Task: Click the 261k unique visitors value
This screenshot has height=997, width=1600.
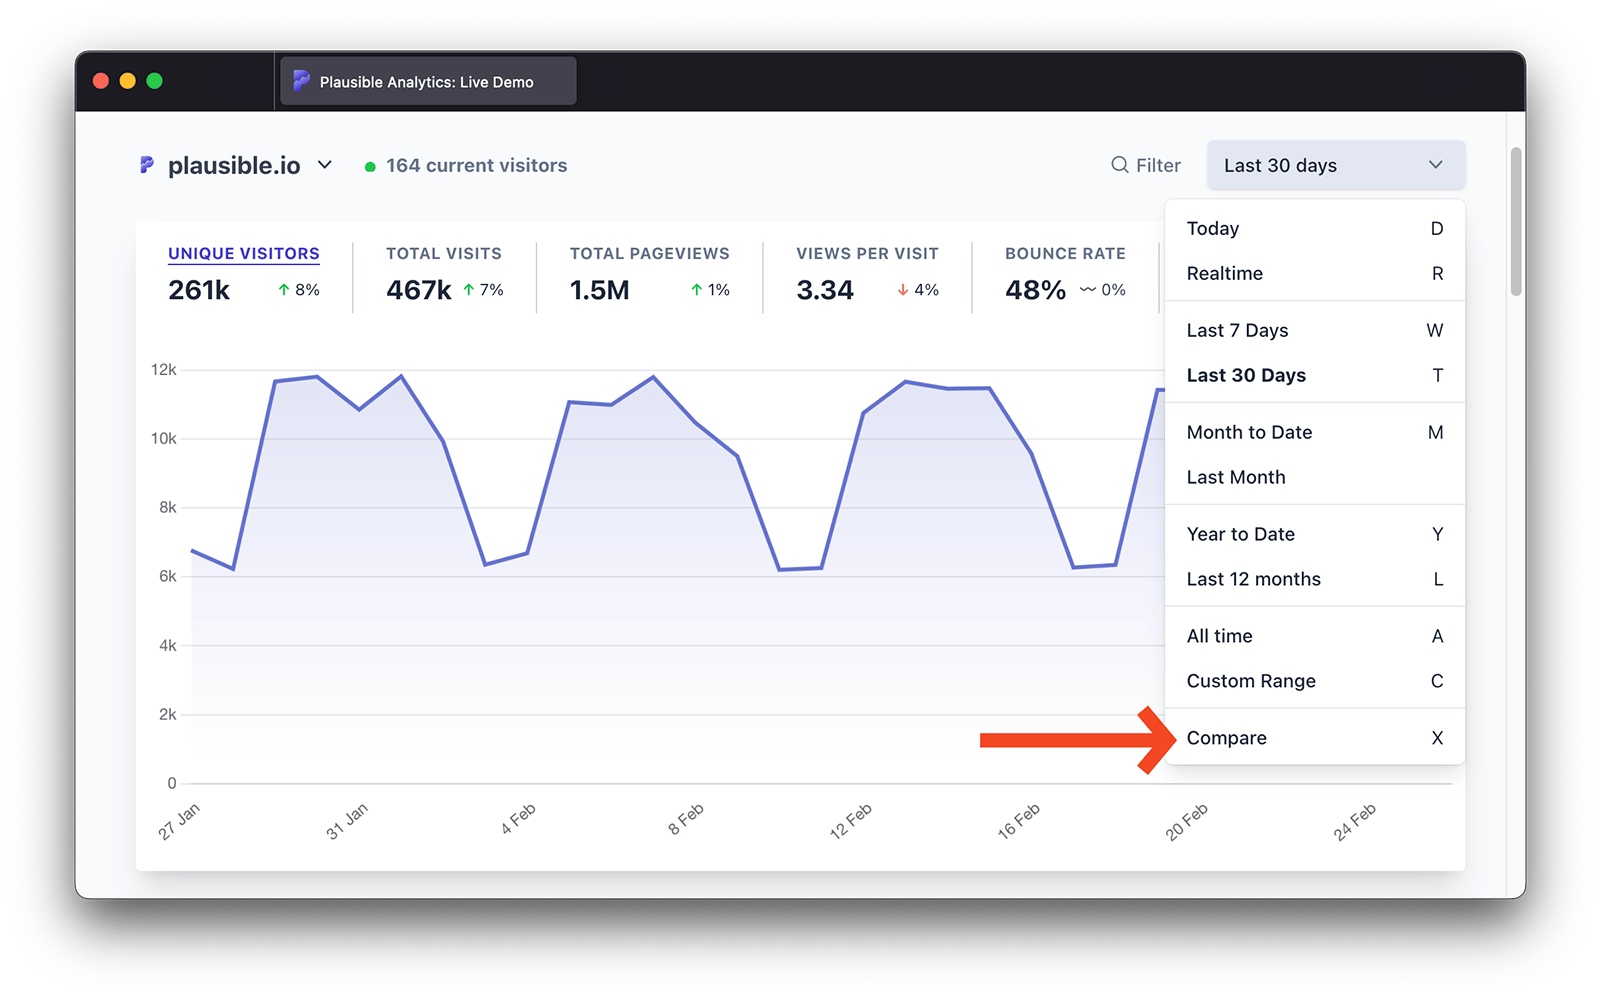Action: point(199,290)
